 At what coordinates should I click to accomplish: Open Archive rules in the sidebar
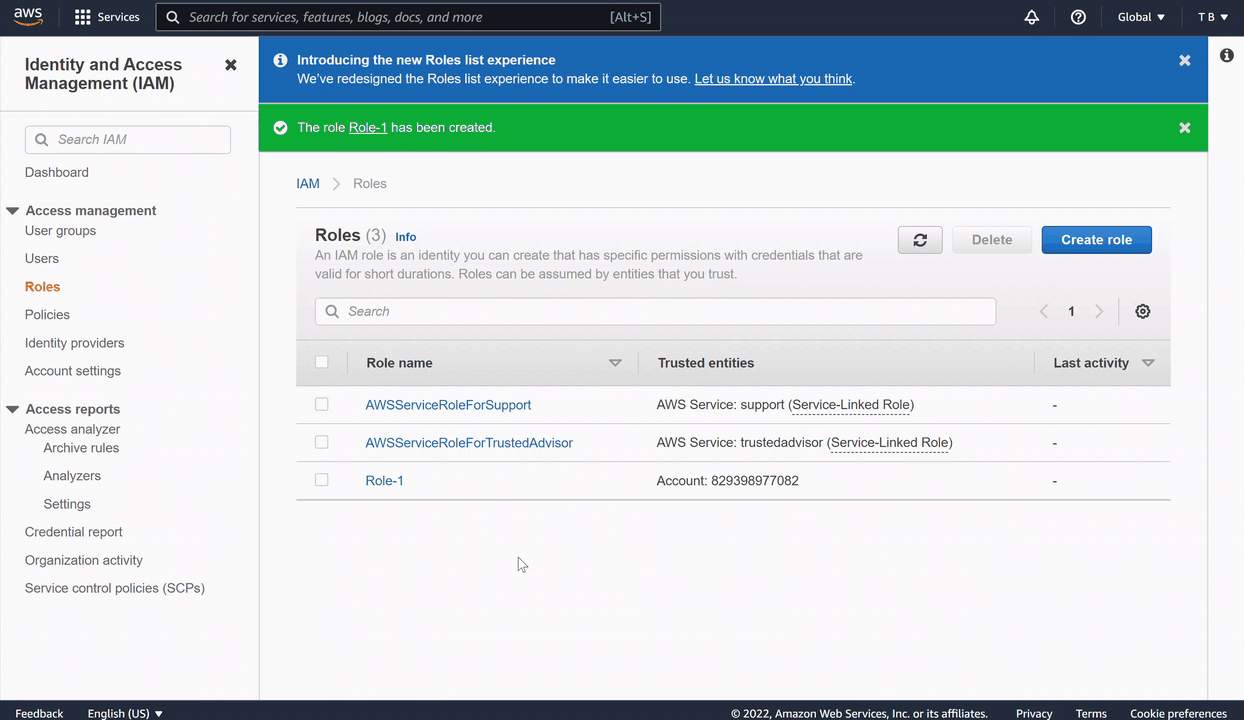pos(81,448)
